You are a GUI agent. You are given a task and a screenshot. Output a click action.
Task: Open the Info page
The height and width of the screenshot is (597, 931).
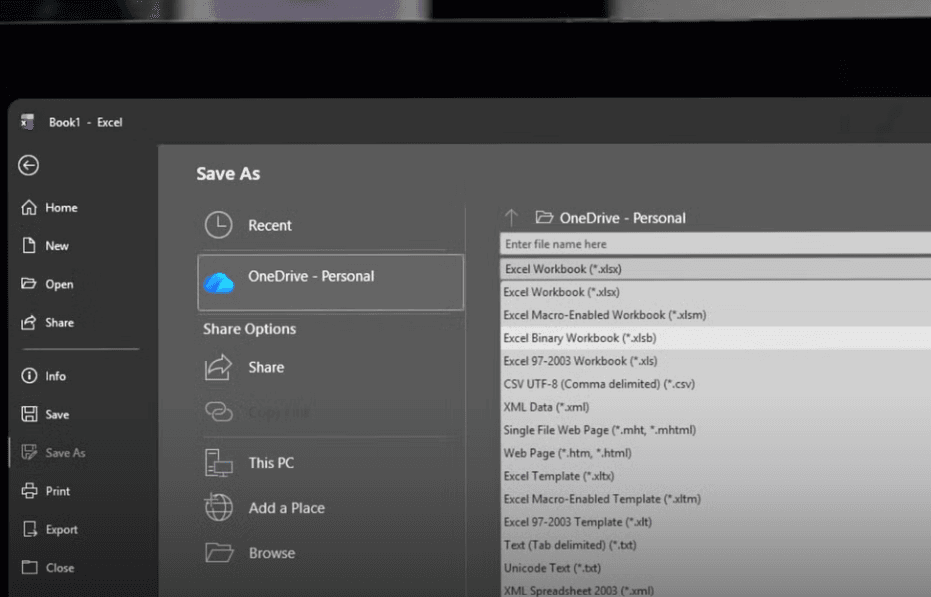point(55,376)
